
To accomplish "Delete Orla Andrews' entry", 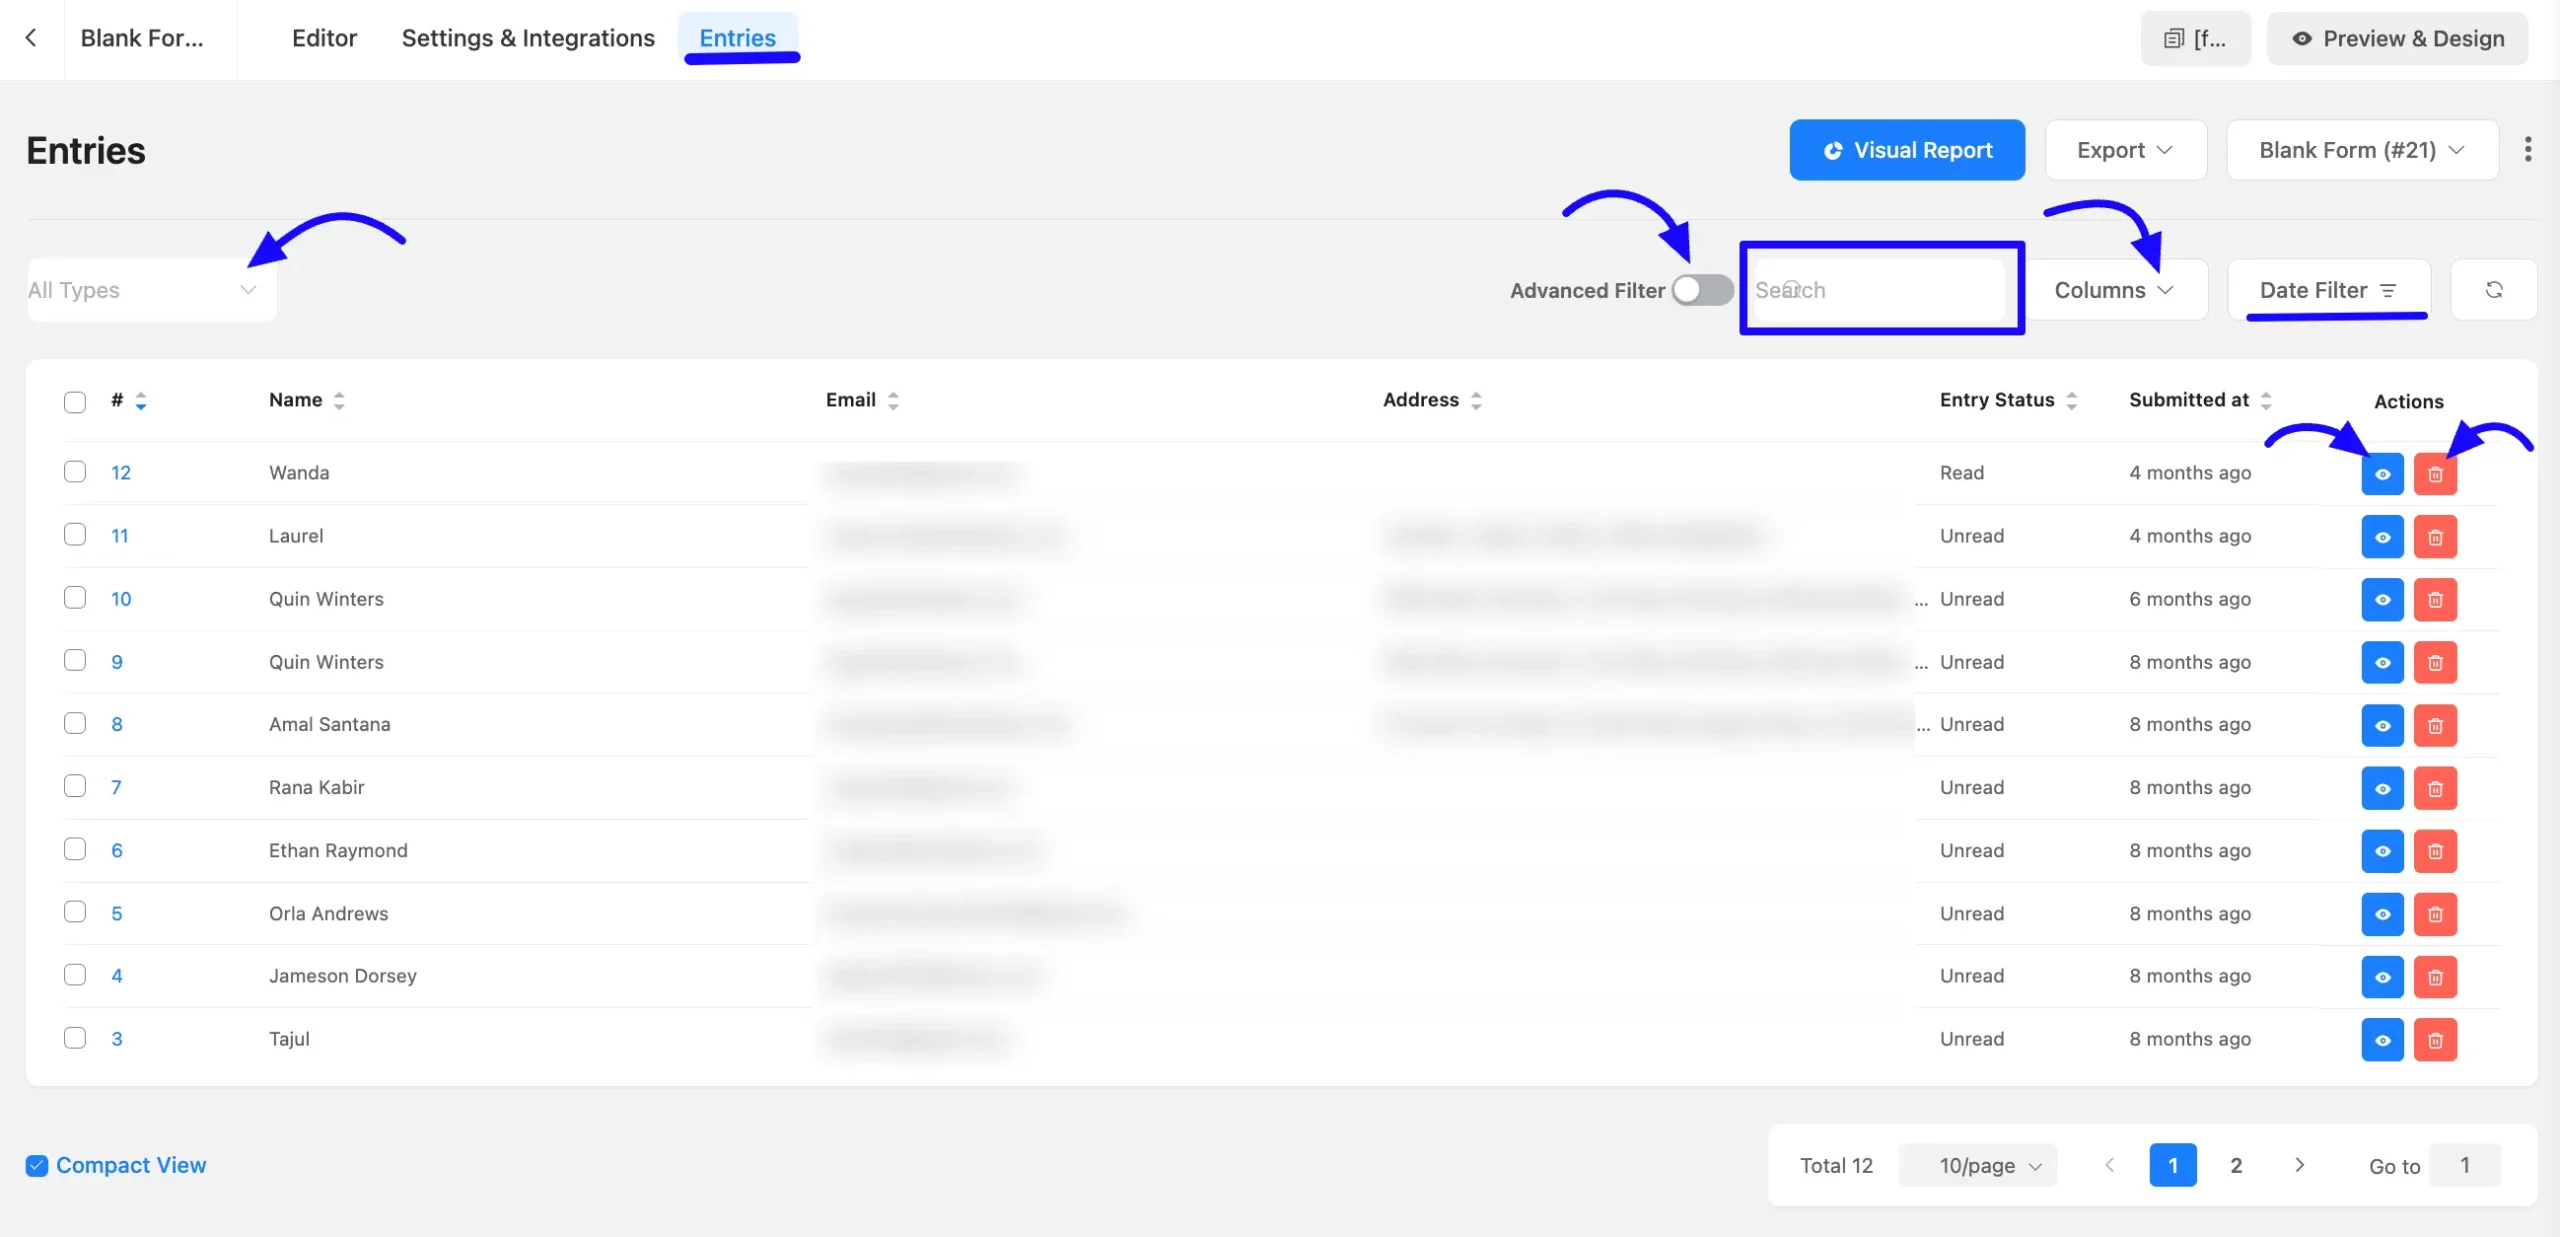I will coord(2435,914).
